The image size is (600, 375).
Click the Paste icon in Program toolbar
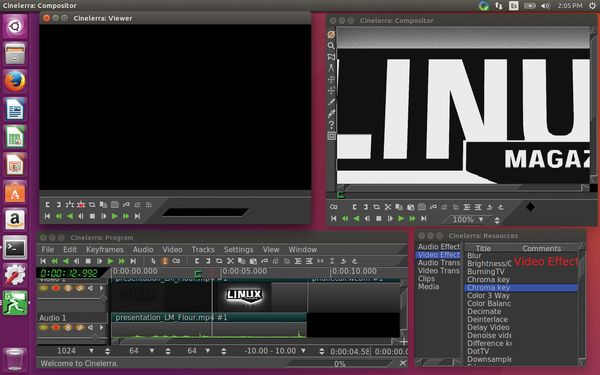[253, 261]
